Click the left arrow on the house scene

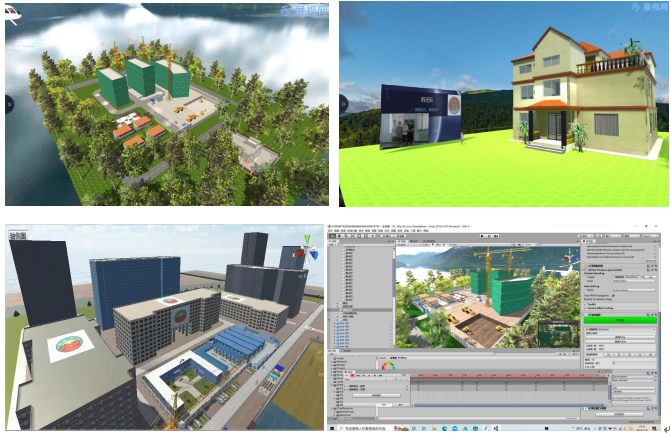click(343, 102)
